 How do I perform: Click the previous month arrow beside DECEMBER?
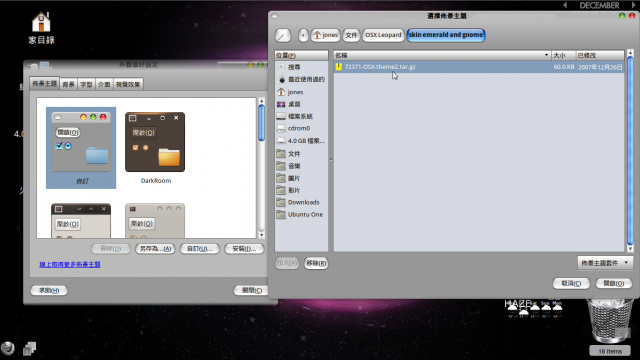pyautogui.click(x=565, y=5)
